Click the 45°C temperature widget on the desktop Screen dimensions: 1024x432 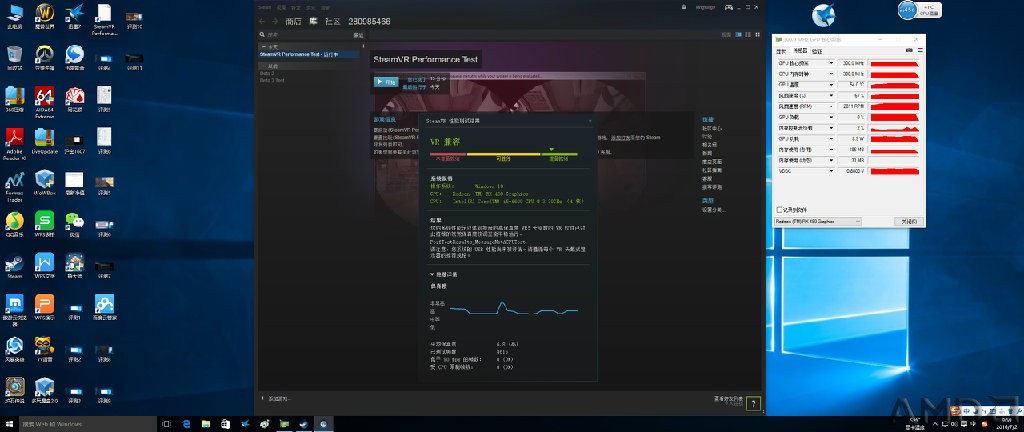[x=918, y=10]
